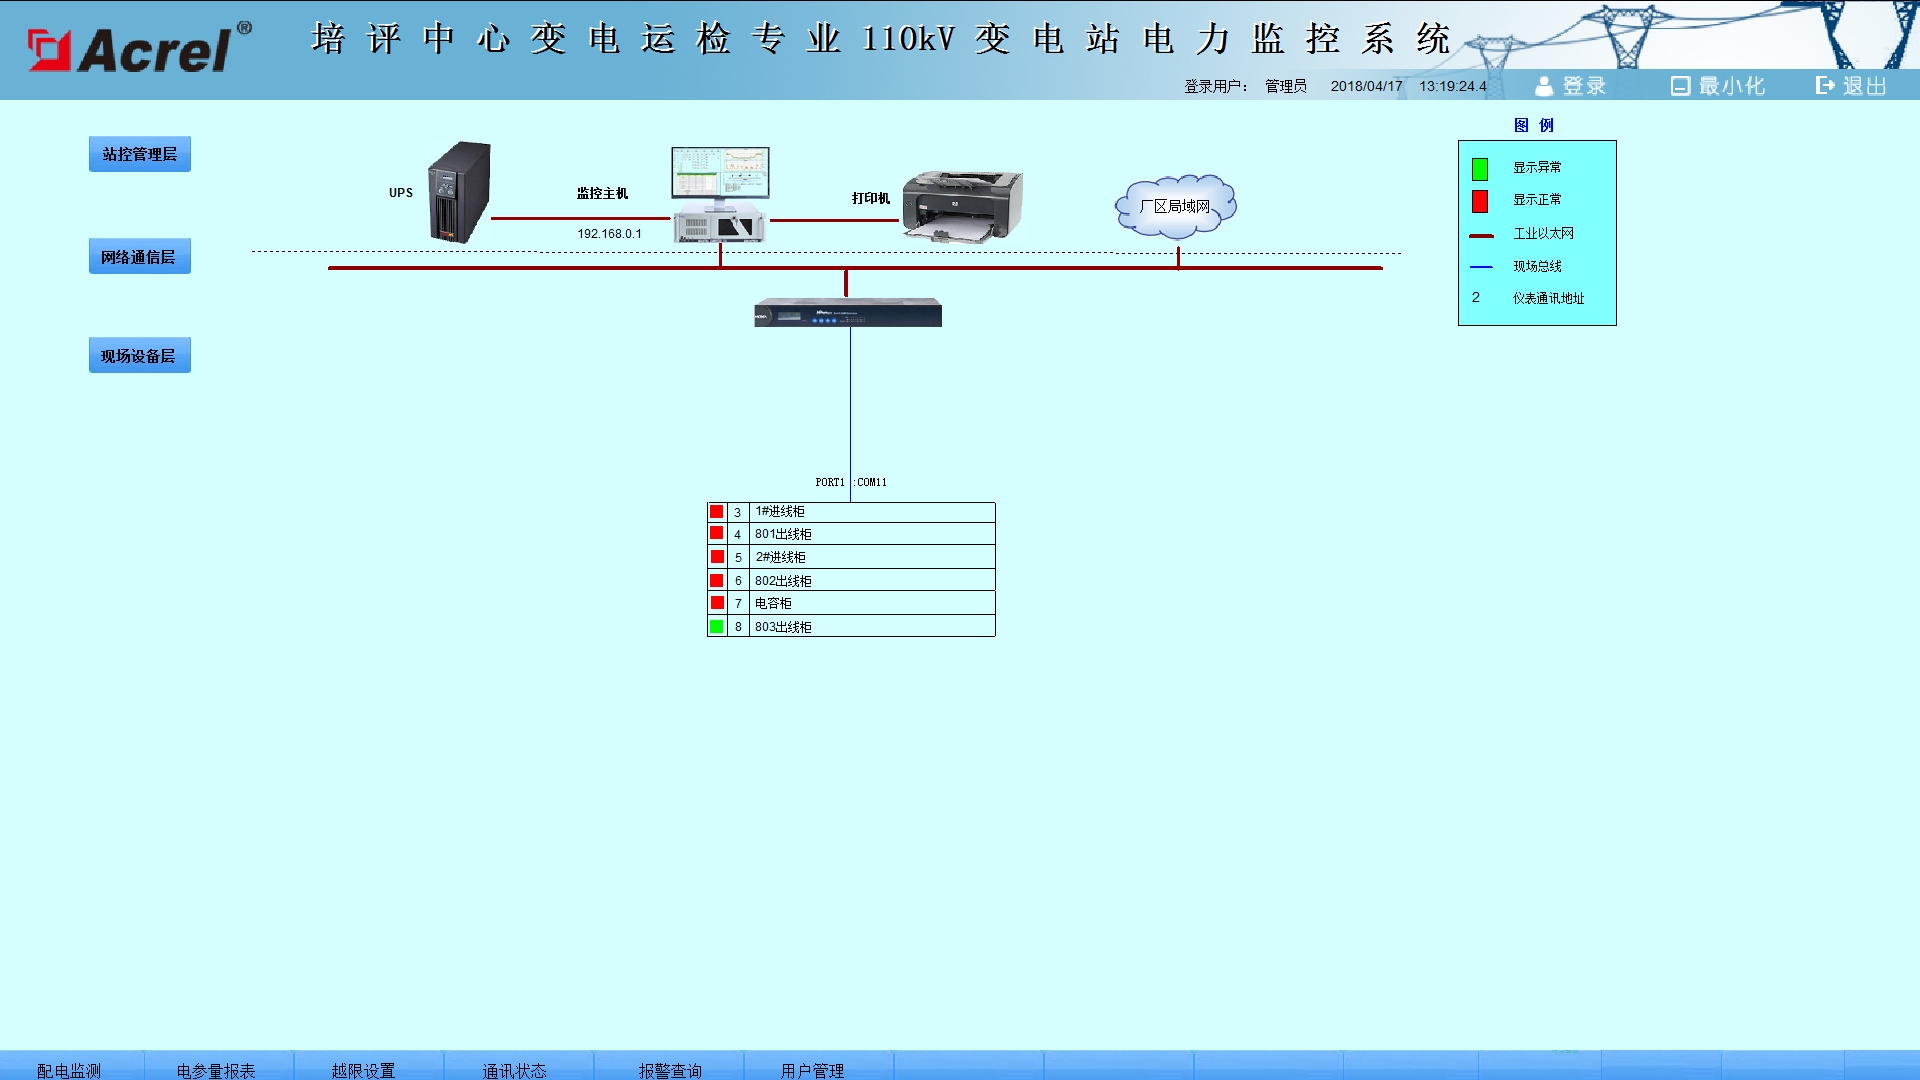The width and height of the screenshot is (1920, 1080).
Task: Click the 站控管理层 button
Action: (x=140, y=154)
